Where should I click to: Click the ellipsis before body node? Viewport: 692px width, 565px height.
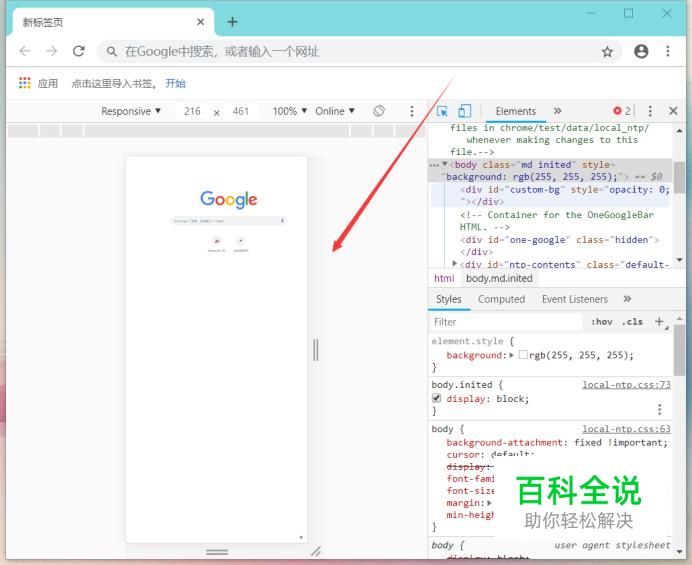(434, 165)
